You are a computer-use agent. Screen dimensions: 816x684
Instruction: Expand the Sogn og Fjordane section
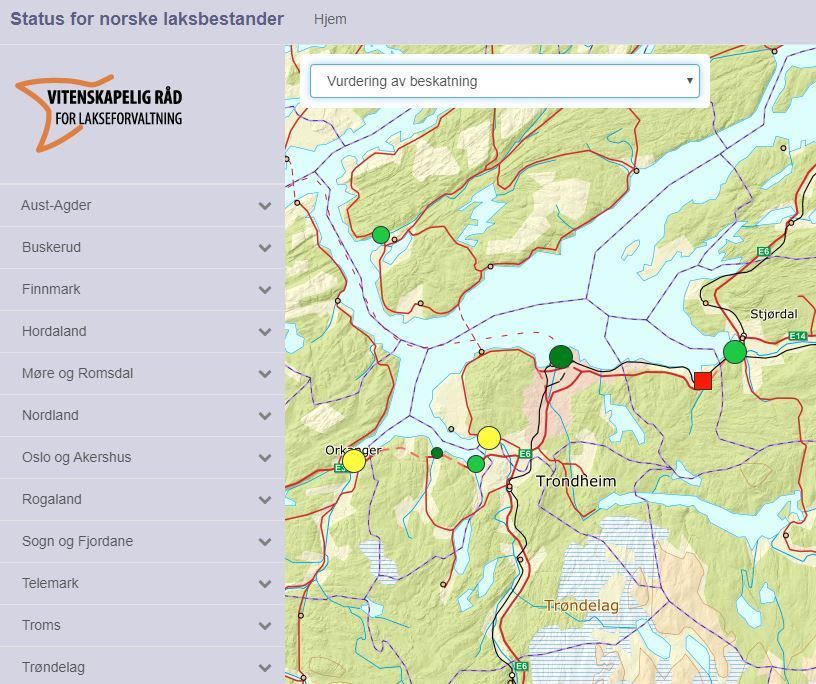click(140, 541)
